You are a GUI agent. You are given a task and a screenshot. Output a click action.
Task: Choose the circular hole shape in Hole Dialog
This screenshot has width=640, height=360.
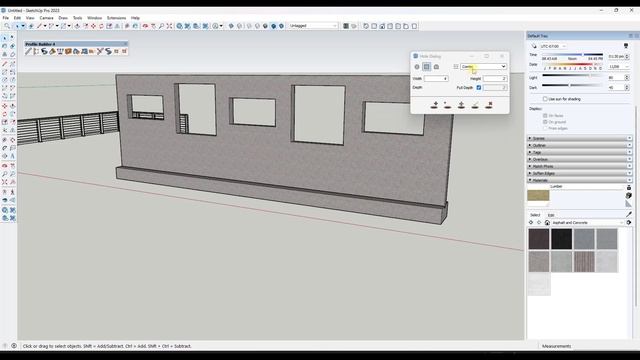coord(417,67)
